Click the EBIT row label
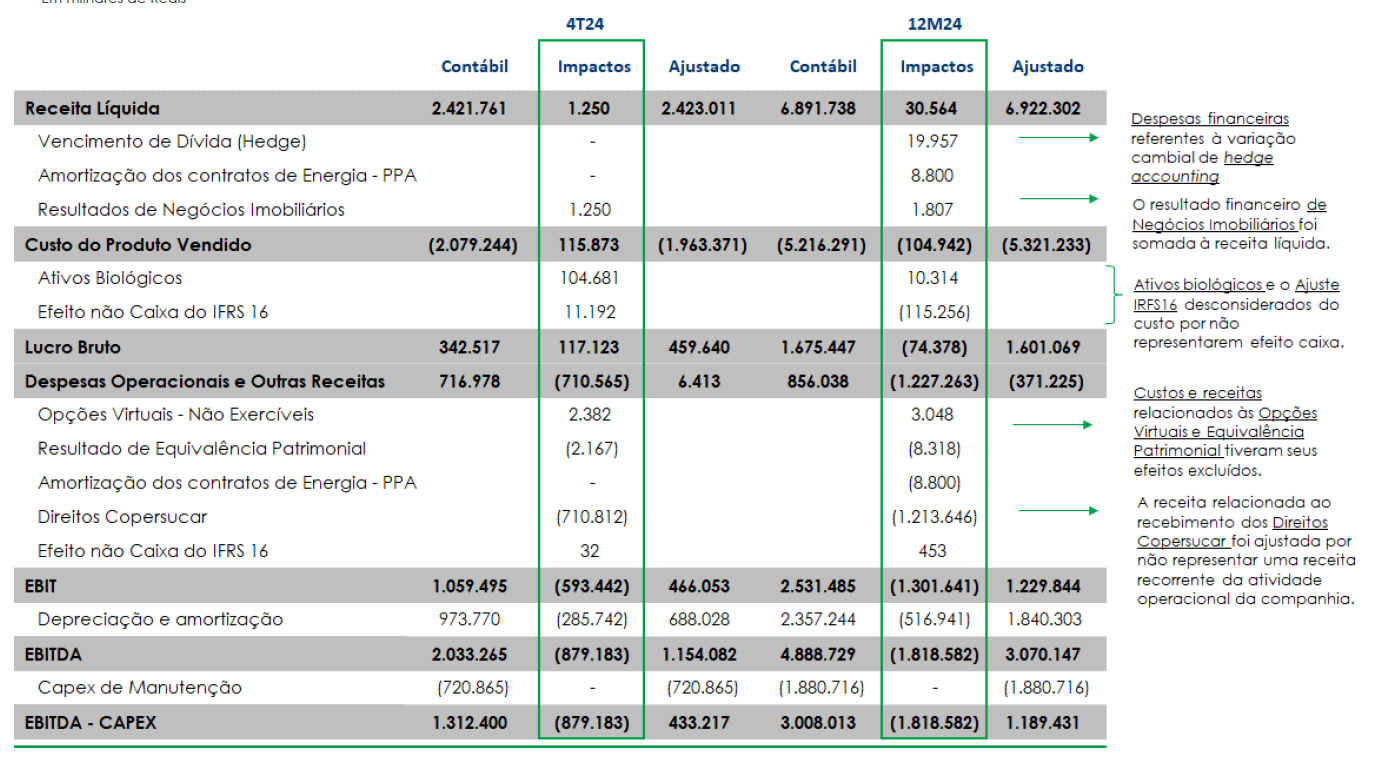1379x766 pixels. click(41, 586)
